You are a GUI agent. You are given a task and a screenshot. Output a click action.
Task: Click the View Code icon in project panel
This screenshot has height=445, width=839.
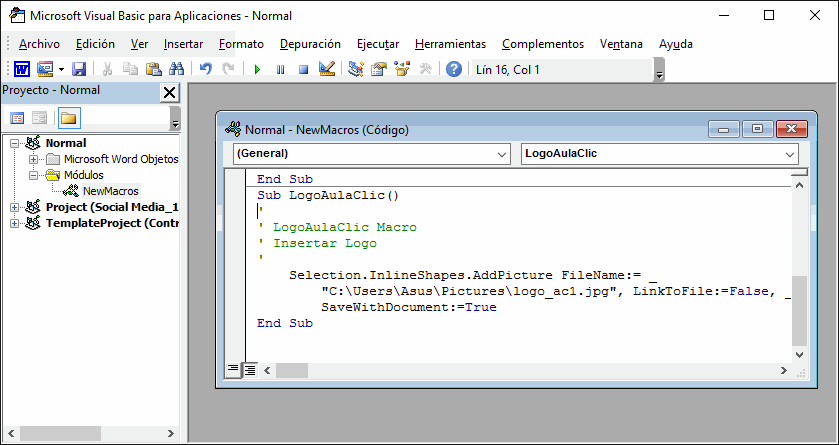point(18,118)
